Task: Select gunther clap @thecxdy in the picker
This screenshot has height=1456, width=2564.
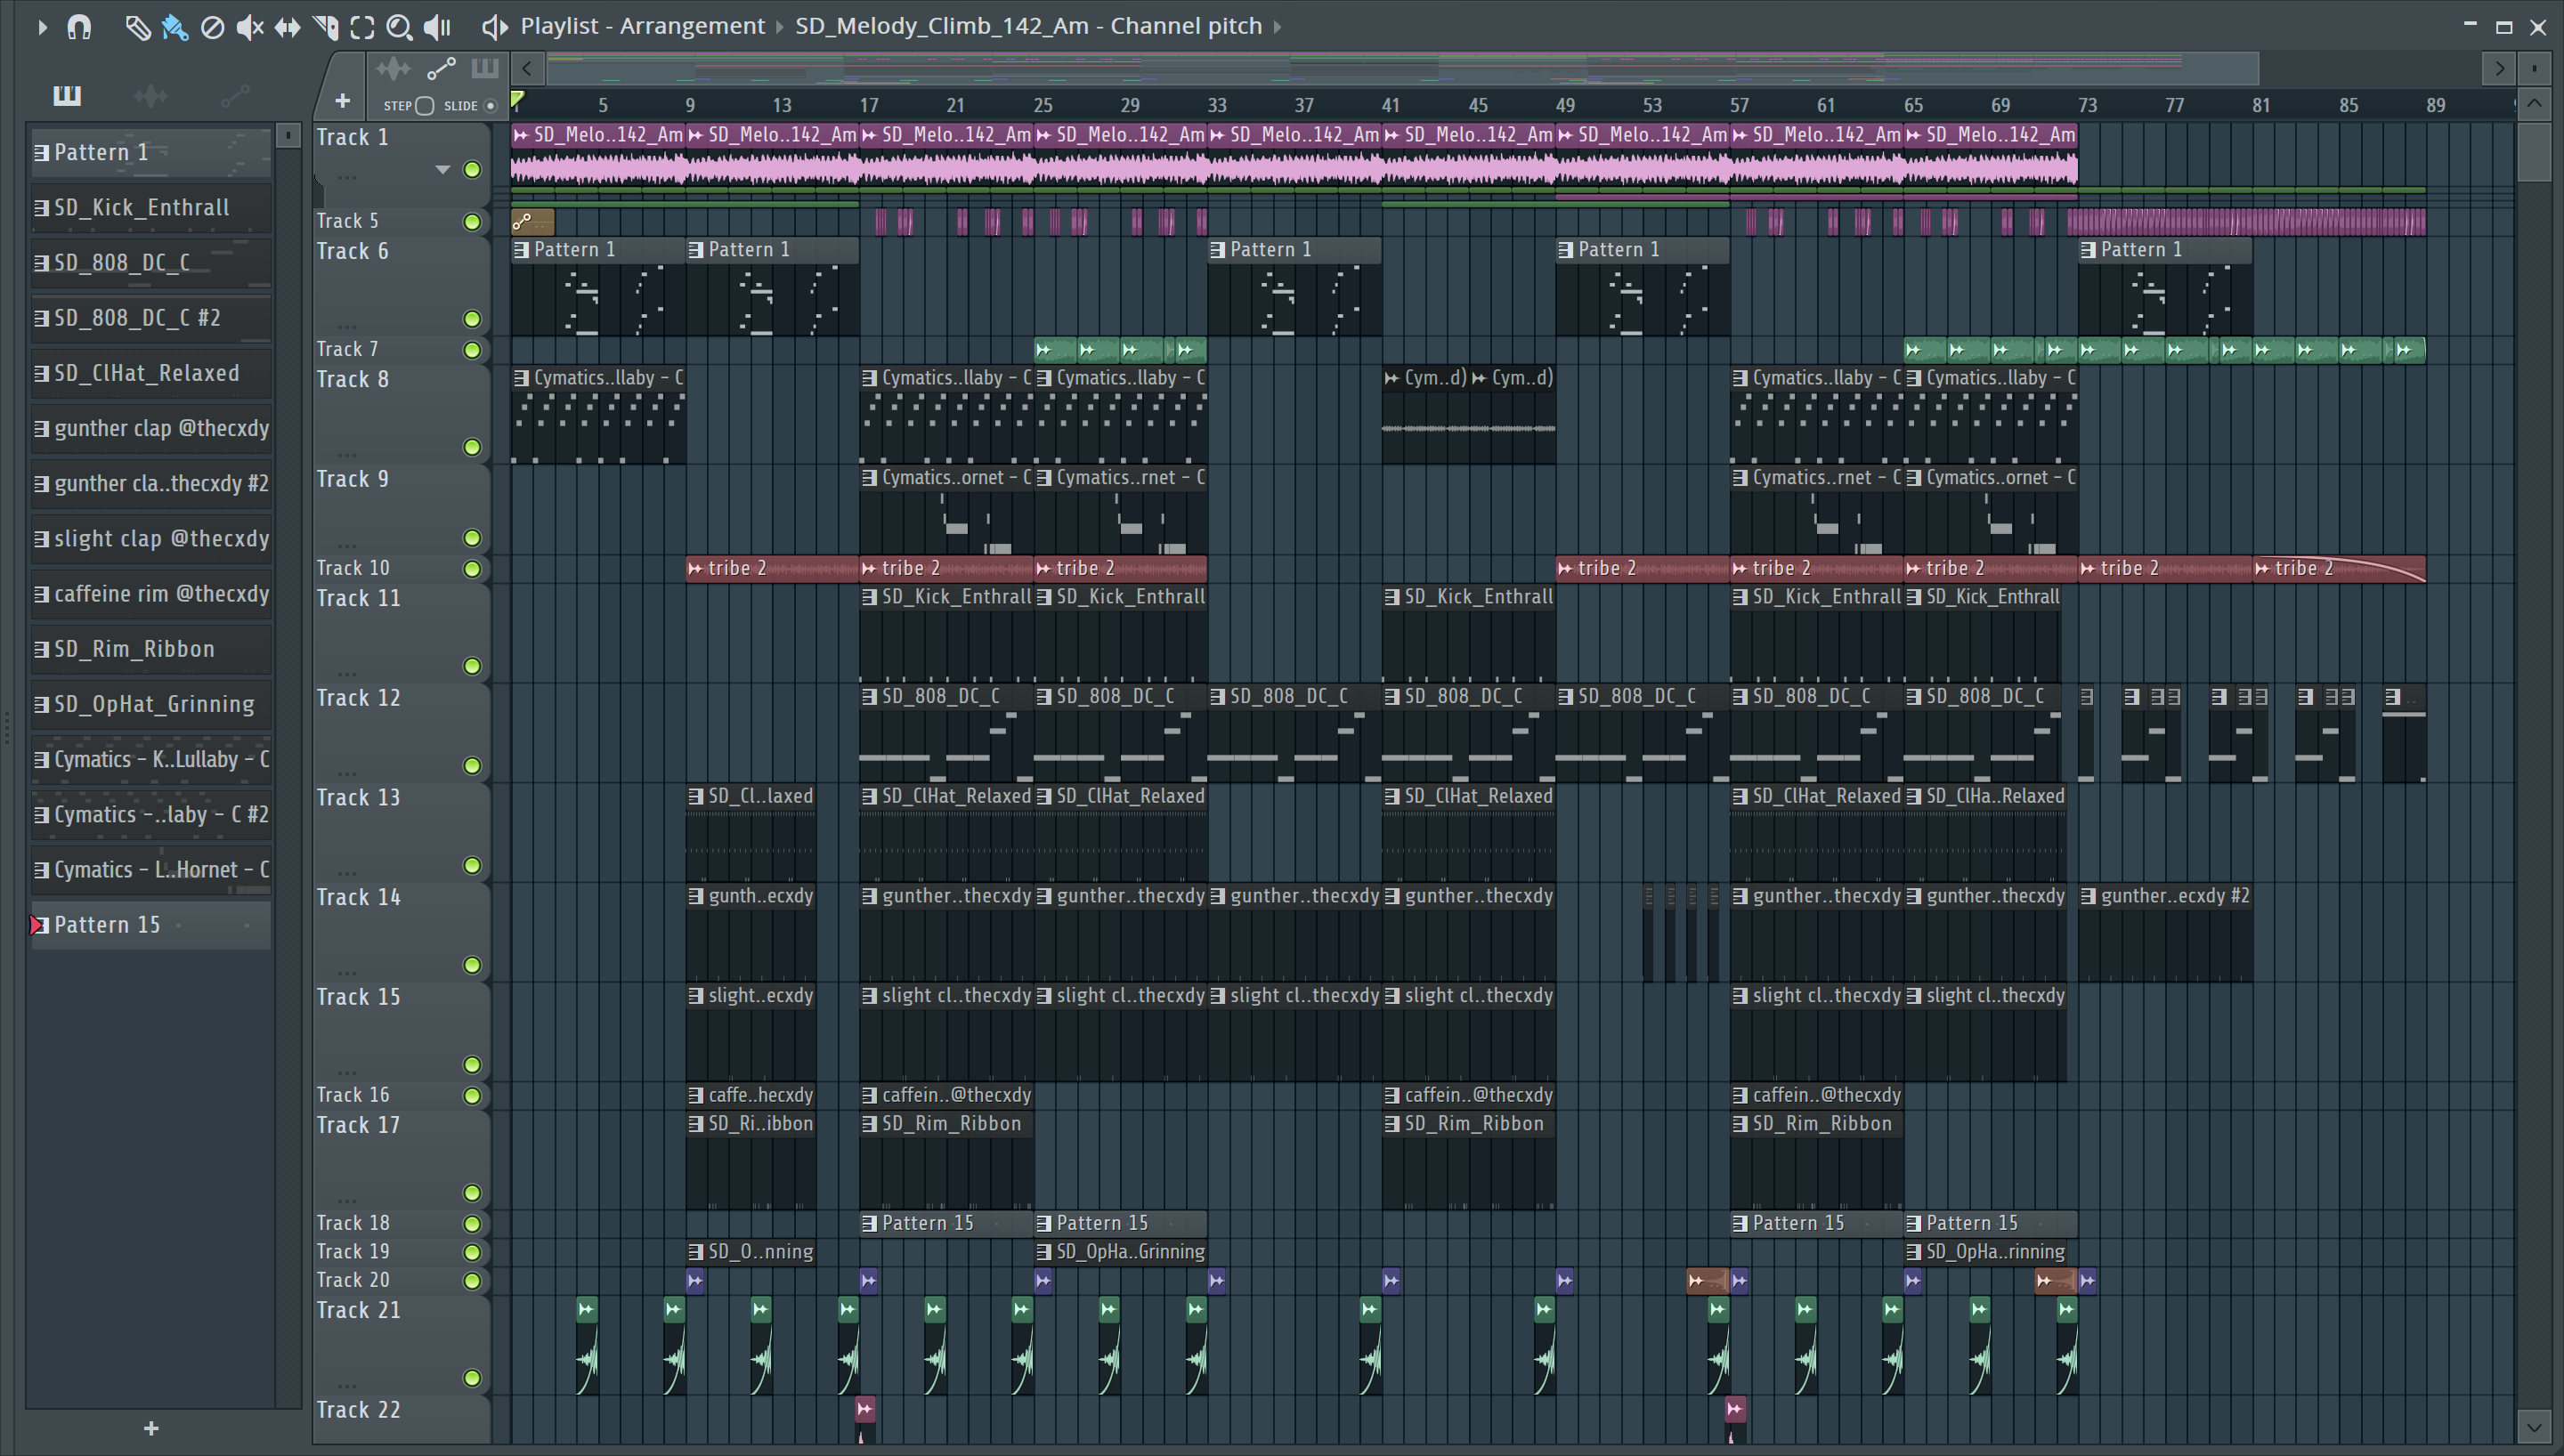Action: click(x=151, y=428)
